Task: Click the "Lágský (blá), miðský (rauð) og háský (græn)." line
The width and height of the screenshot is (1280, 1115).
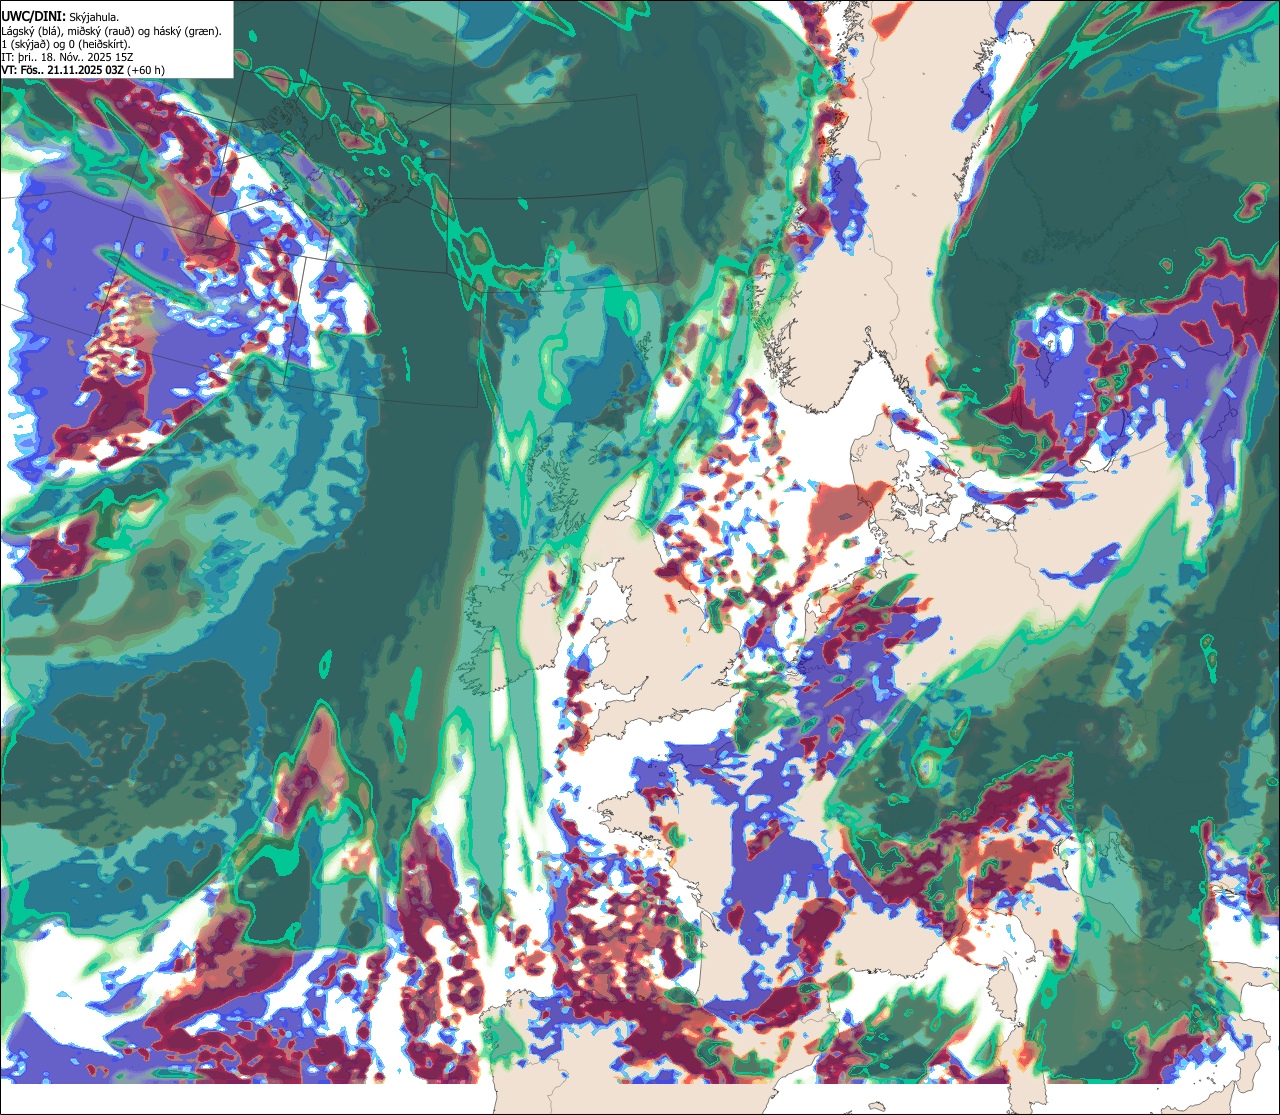Action: pyautogui.click(x=111, y=31)
